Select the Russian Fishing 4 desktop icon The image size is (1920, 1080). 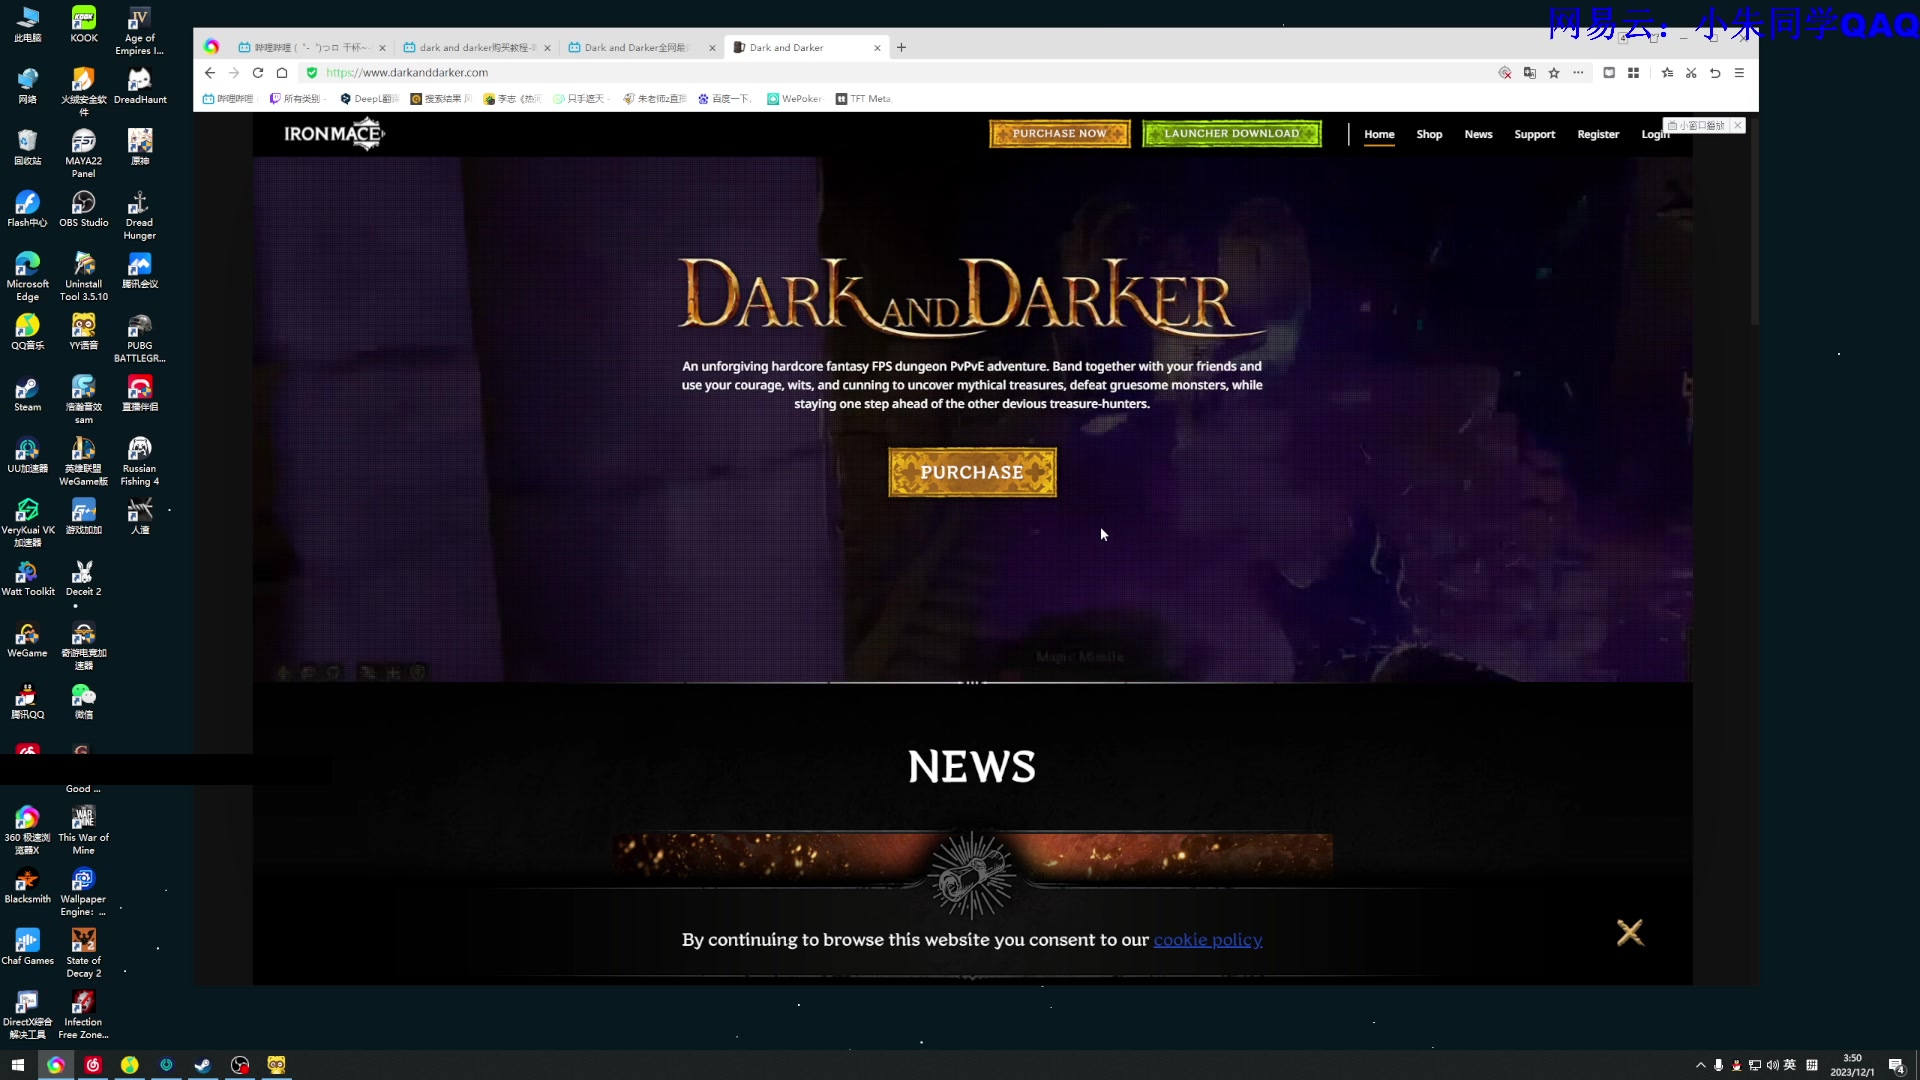(140, 462)
